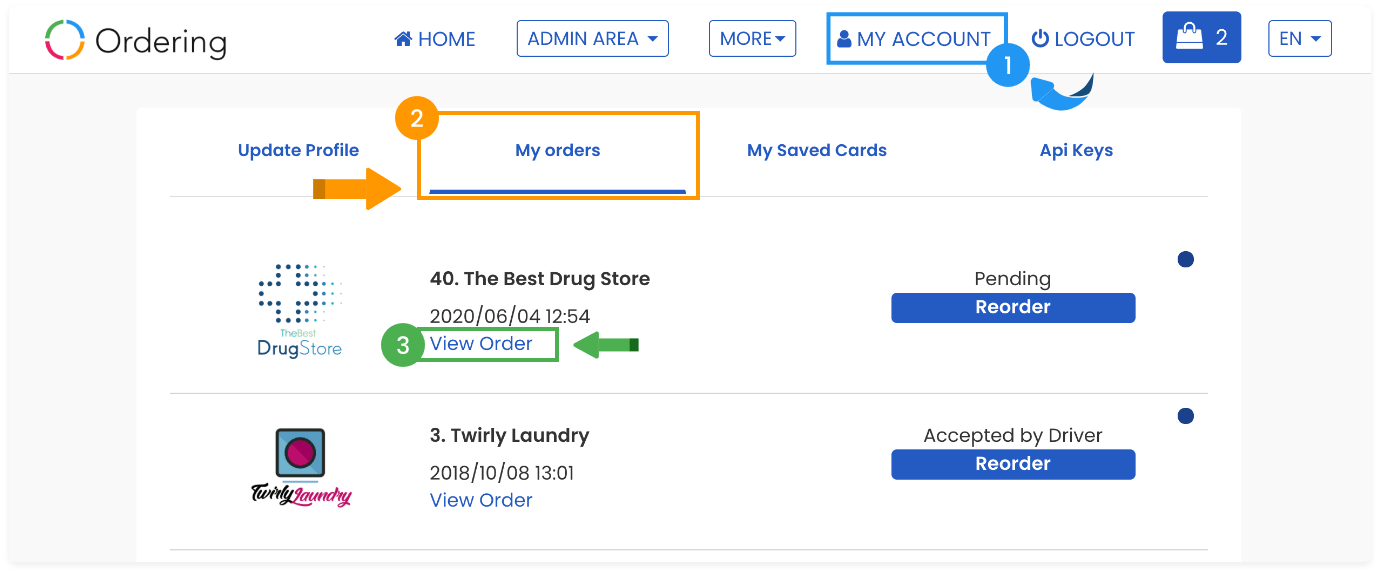1380x574 pixels.
Task: Click the blue dot beside Pending order
Action: pos(1186,260)
